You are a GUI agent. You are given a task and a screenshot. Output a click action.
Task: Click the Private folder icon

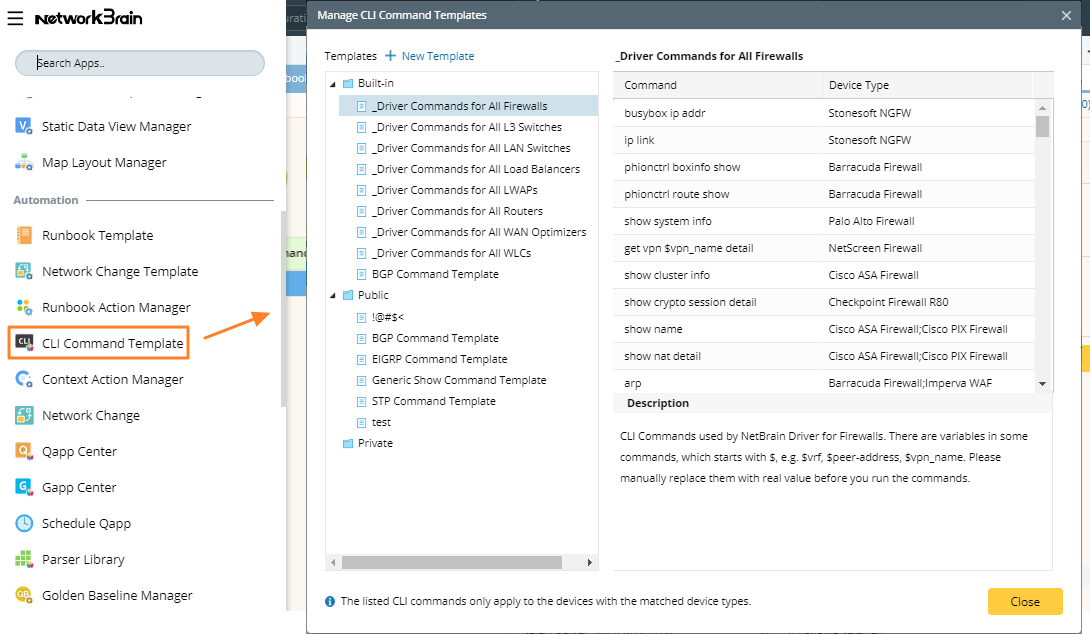[348, 444]
